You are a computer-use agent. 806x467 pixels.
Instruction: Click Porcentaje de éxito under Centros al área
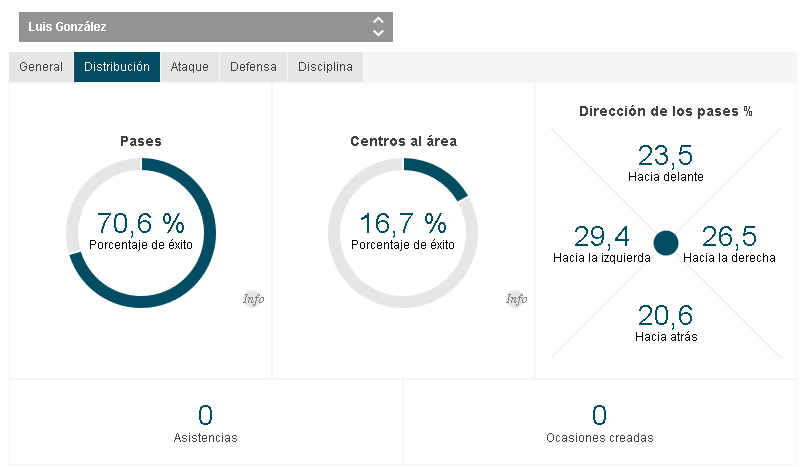(403, 245)
